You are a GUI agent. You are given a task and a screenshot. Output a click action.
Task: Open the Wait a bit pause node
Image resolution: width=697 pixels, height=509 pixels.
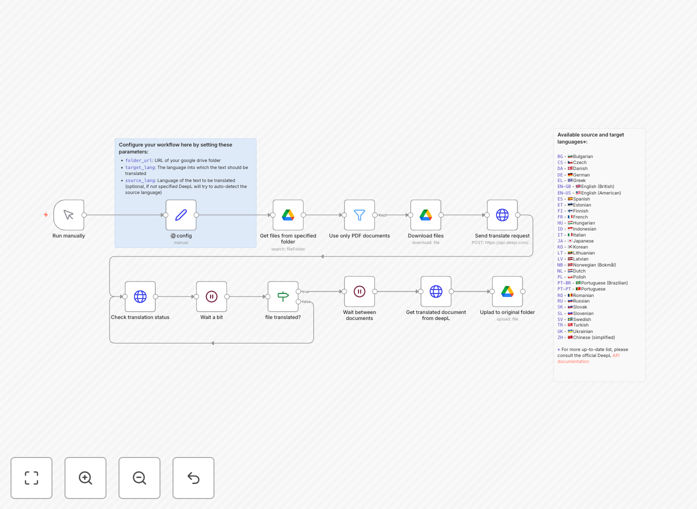click(212, 297)
